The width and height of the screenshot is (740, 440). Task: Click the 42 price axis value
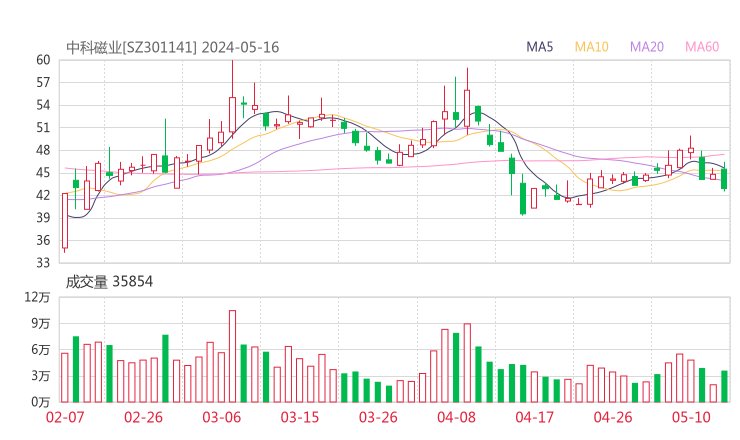point(43,195)
